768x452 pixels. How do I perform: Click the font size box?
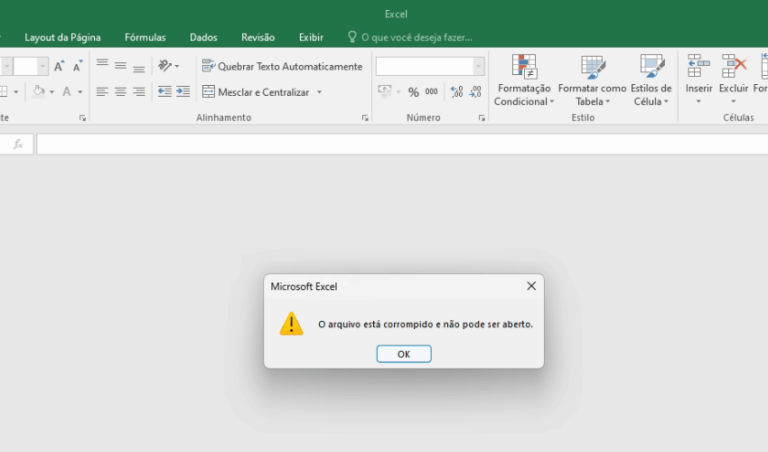[x=25, y=66]
